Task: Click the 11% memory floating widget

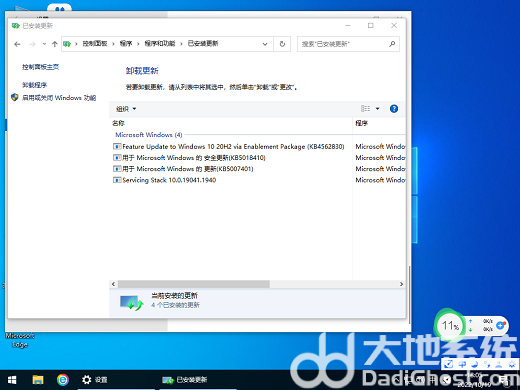Action: tap(450, 325)
